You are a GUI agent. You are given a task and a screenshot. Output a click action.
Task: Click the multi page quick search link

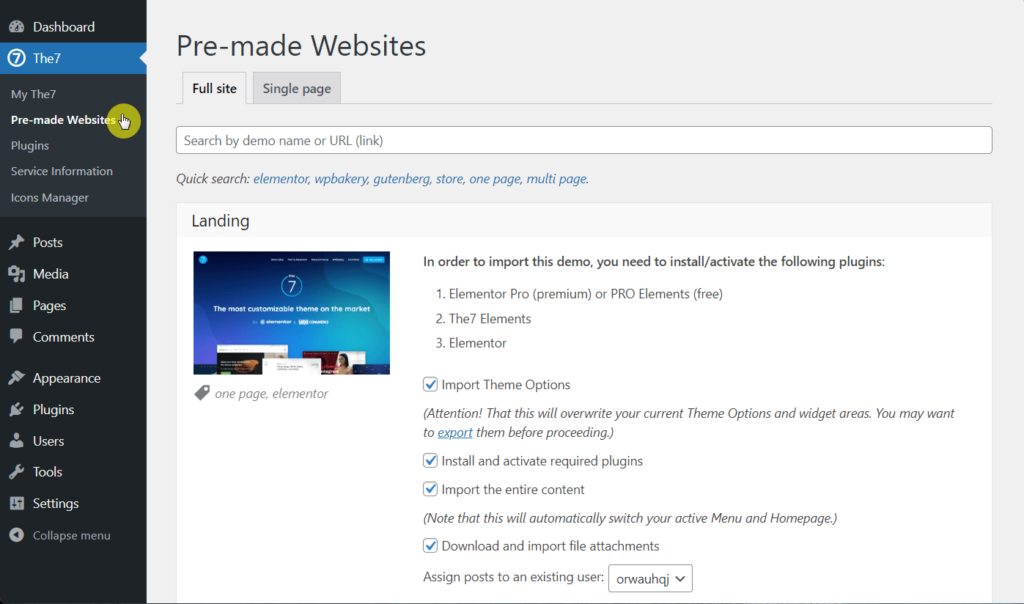(556, 178)
